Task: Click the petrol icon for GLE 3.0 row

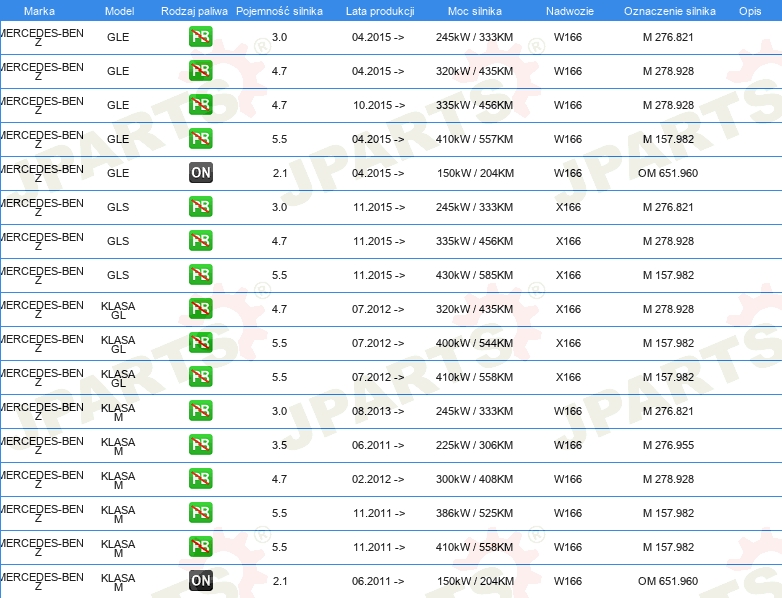Action: tap(200, 37)
